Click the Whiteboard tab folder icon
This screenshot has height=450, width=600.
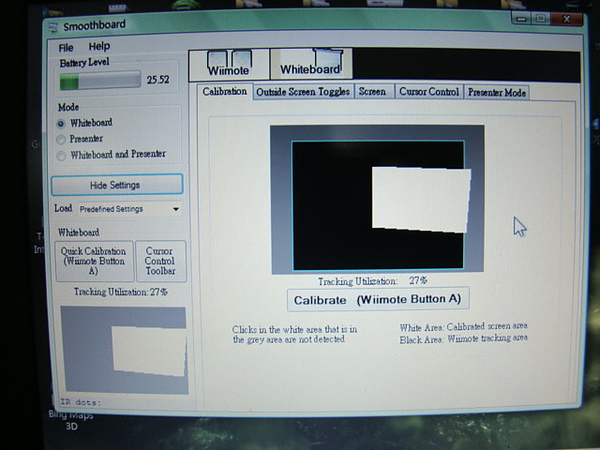(328, 57)
